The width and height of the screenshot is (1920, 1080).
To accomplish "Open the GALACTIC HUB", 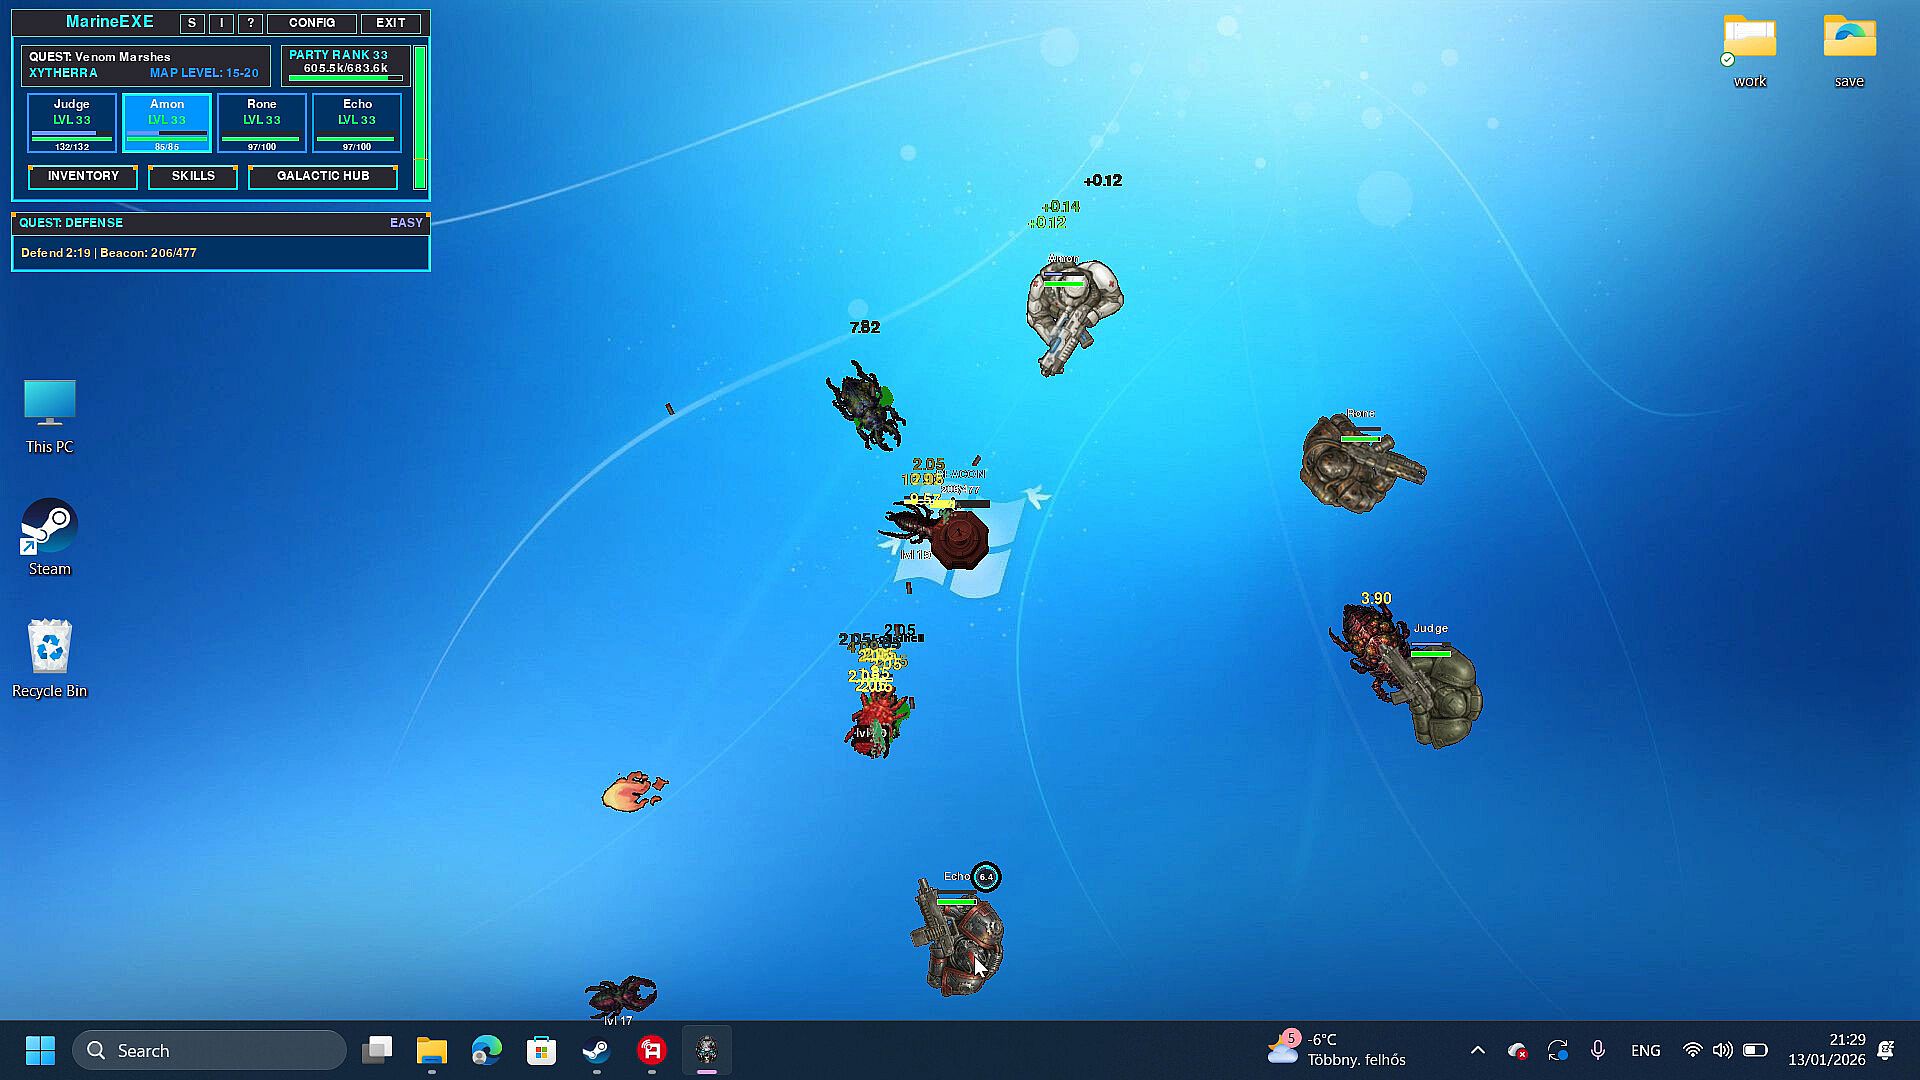I will click(323, 176).
